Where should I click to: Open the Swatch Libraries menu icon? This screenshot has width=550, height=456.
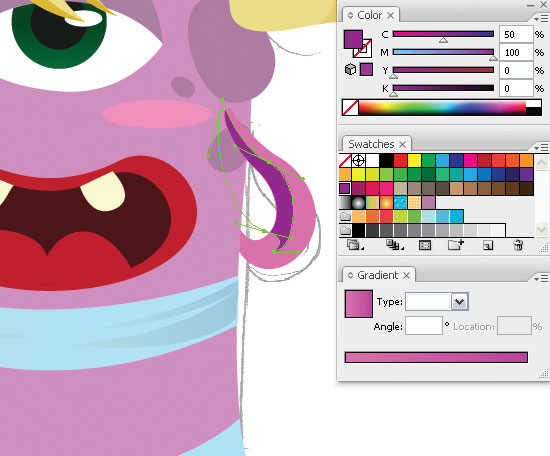point(354,244)
